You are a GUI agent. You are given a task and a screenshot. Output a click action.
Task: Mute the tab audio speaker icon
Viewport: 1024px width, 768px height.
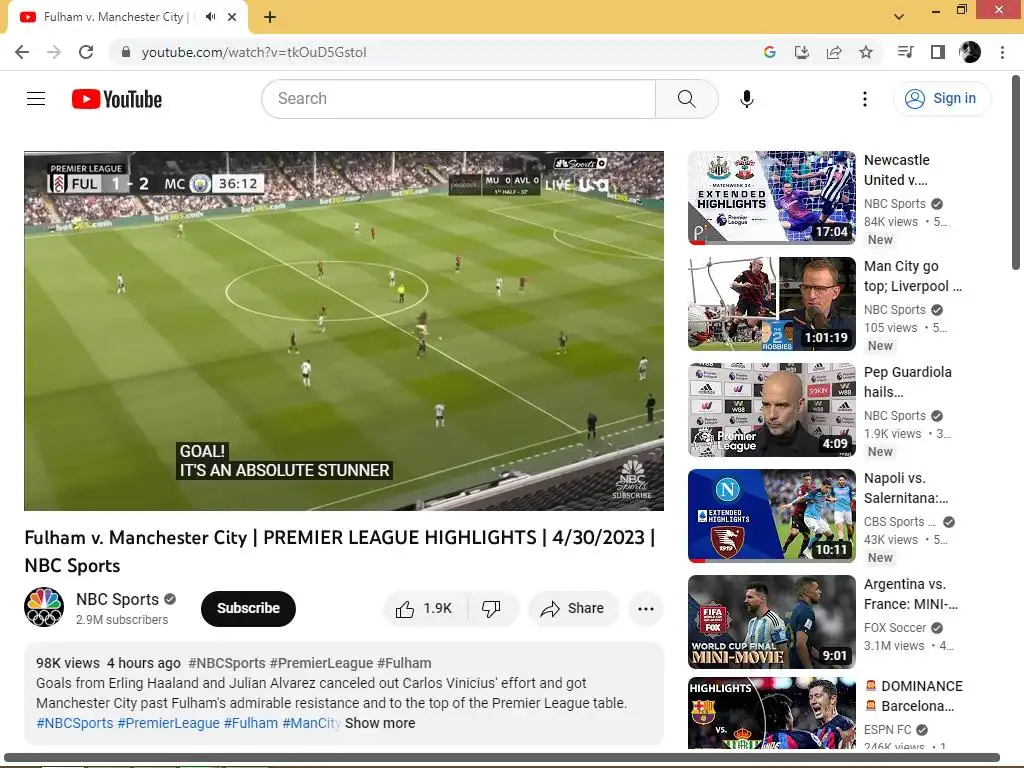tap(210, 17)
